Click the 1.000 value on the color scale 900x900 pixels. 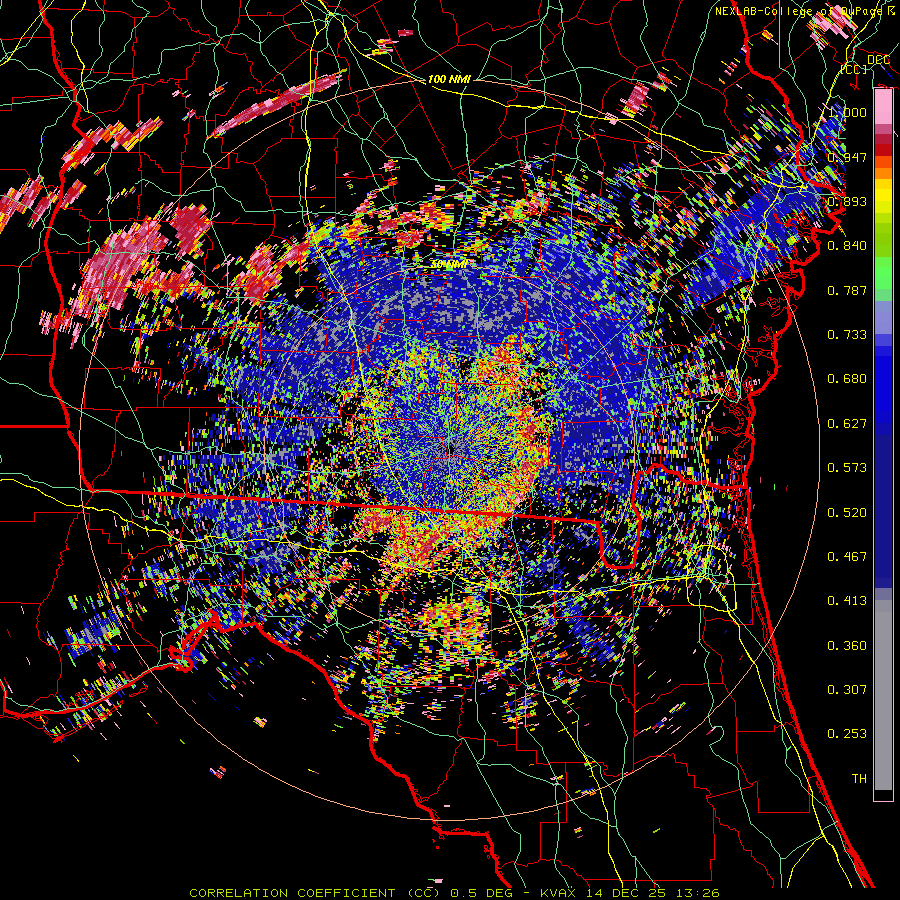tap(847, 112)
